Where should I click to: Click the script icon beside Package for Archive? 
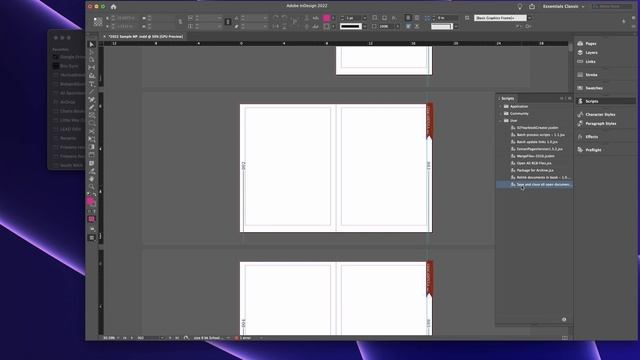coord(513,170)
